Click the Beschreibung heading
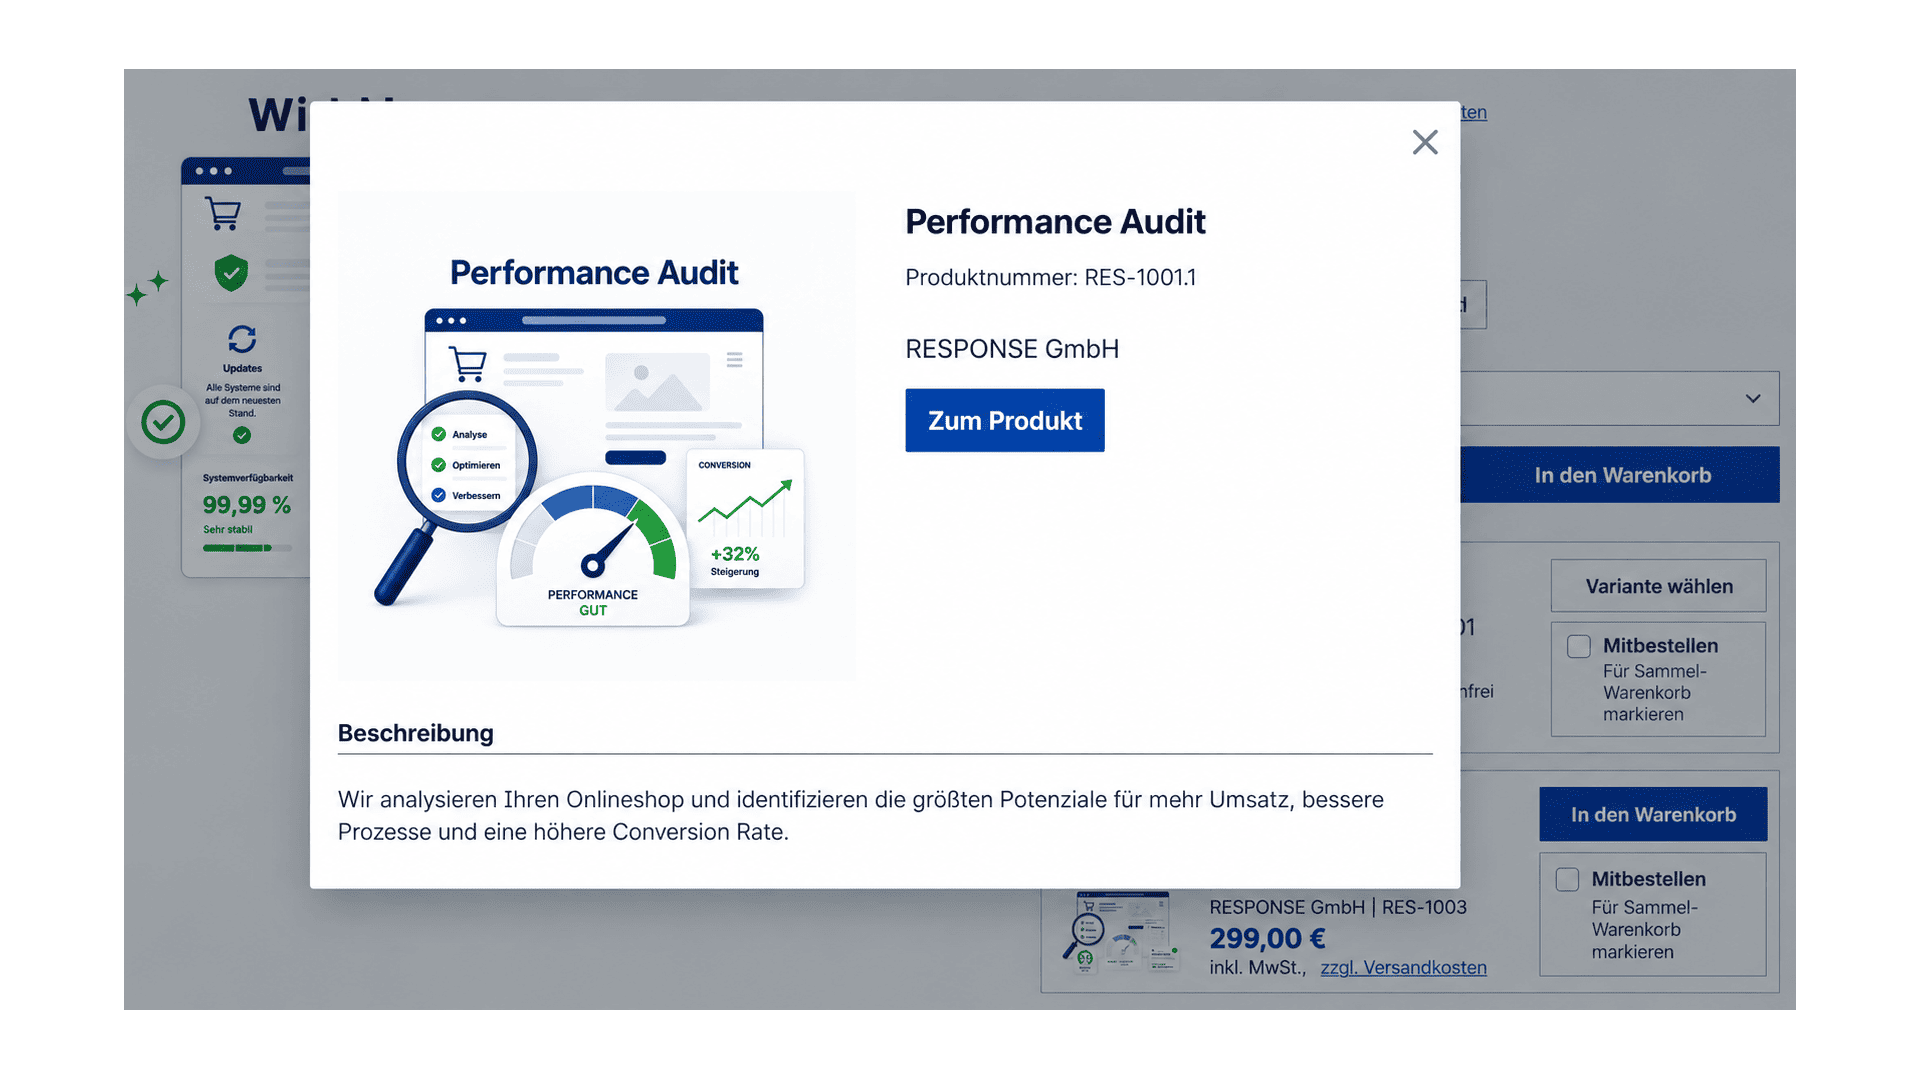This screenshot has width=1920, height=1080. (x=416, y=733)
